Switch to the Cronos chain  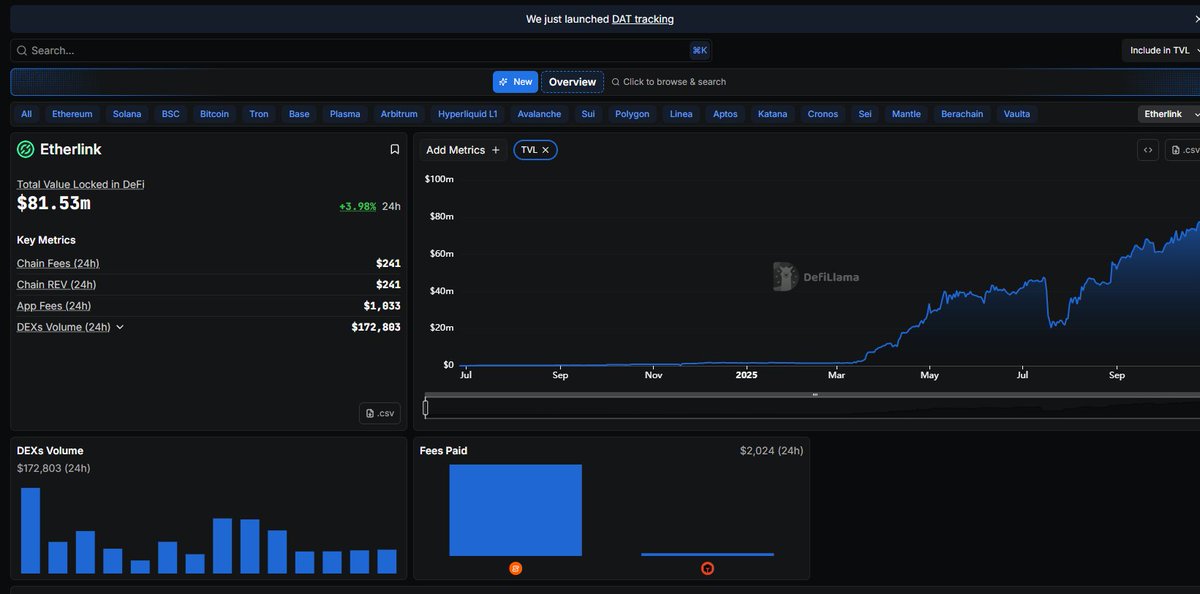coord(823,114)
